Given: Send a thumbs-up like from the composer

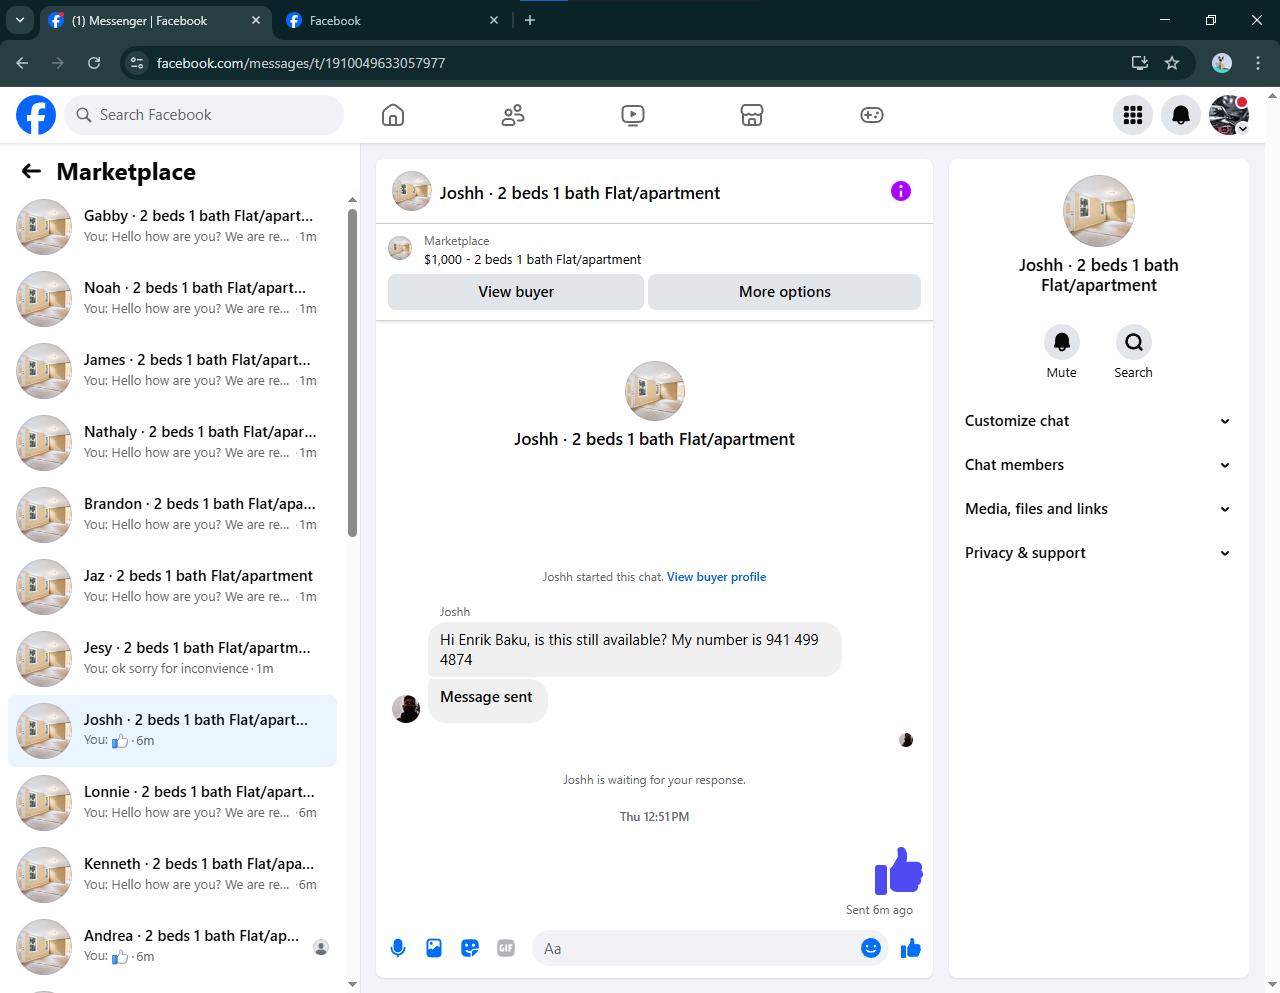Looking at the screenshot, I should click(910, 948).
